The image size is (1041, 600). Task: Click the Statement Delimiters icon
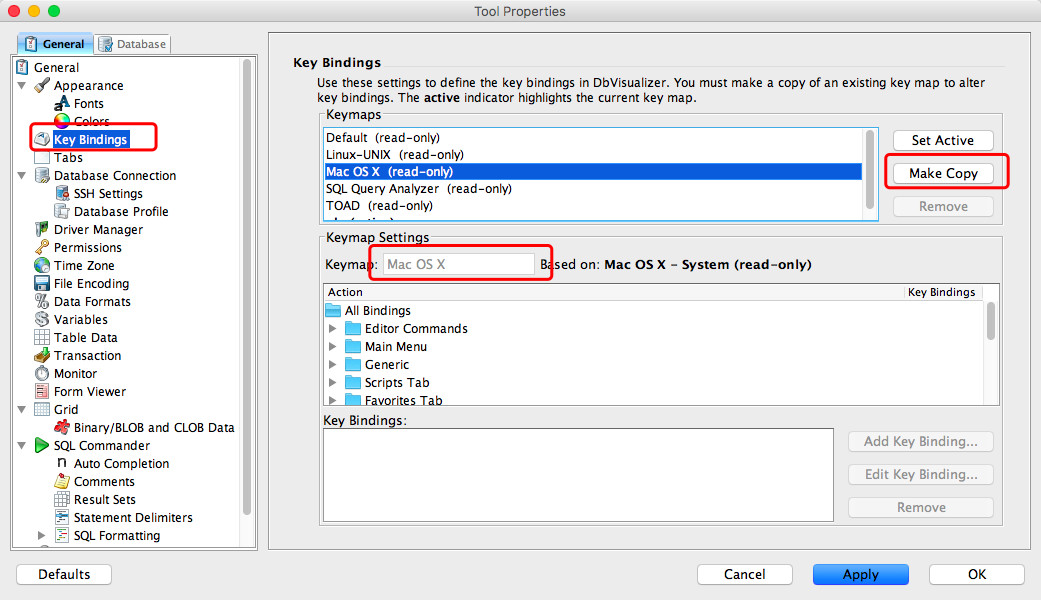tap(62, 517)
